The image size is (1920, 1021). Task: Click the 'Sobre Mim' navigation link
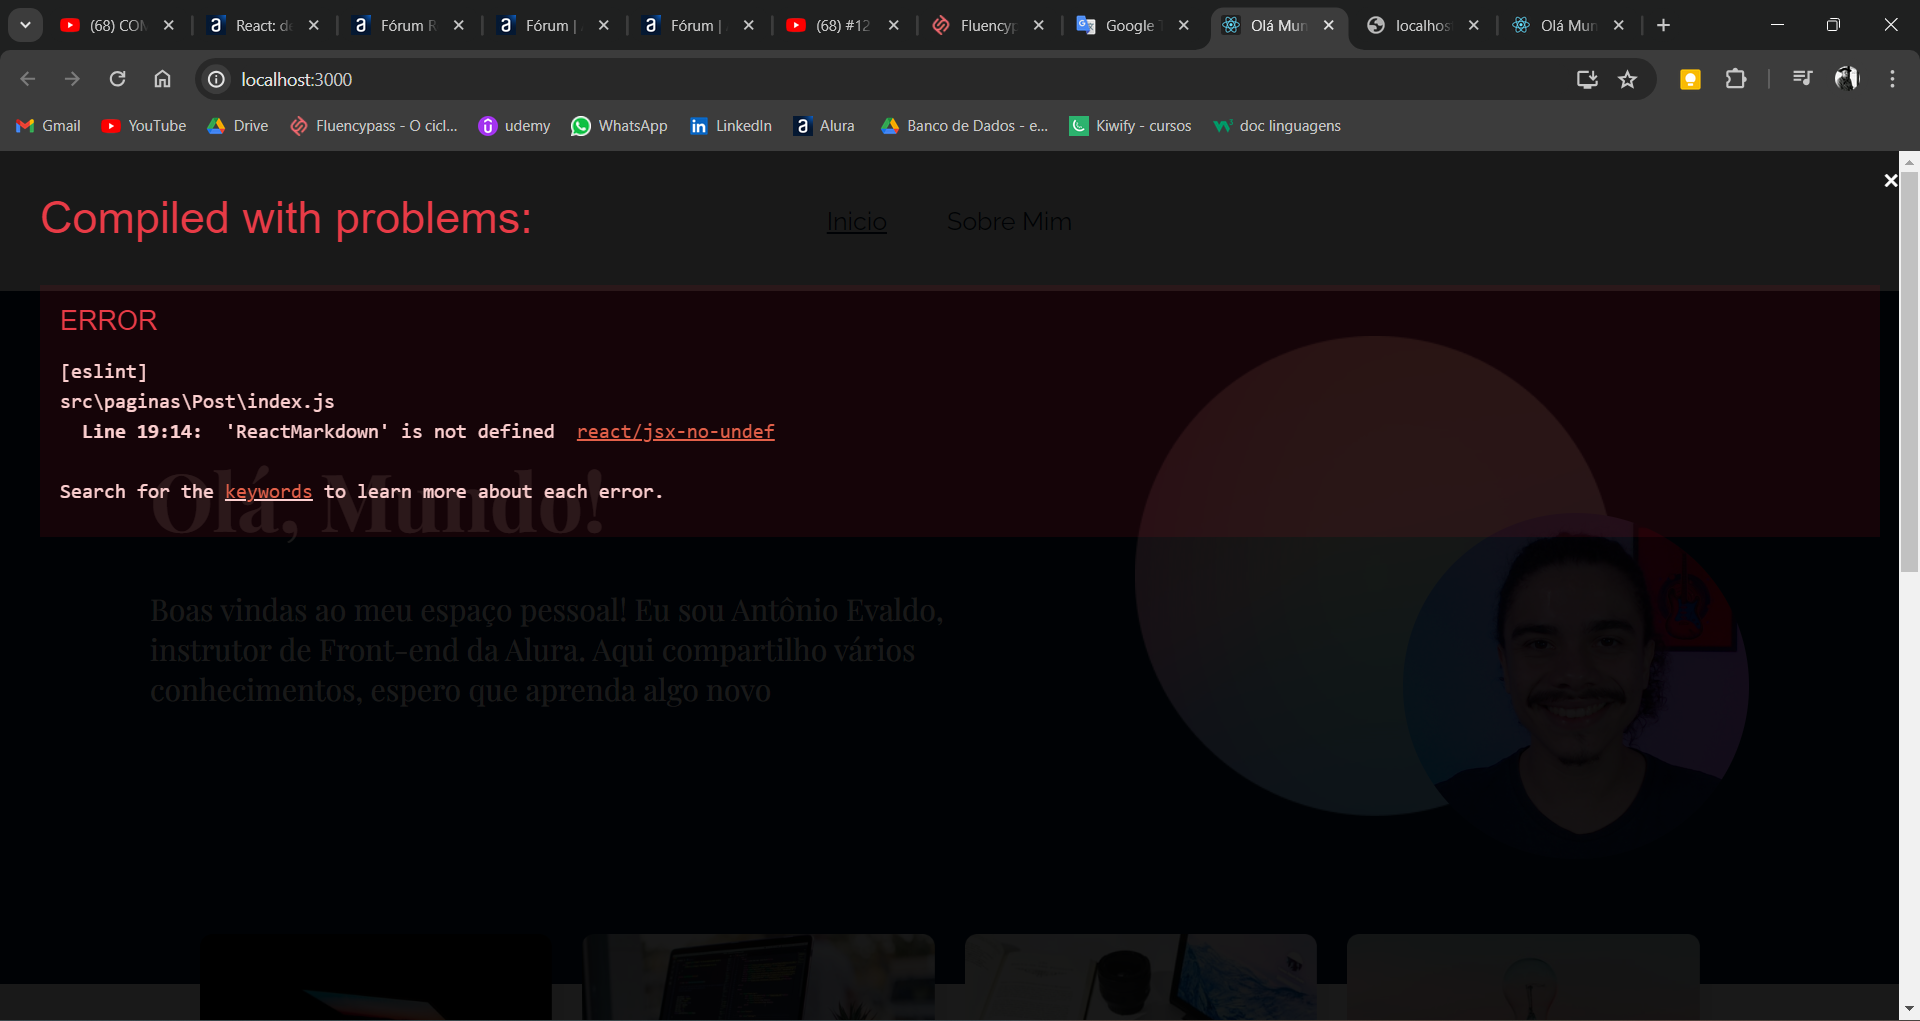tap(1009, 222)
